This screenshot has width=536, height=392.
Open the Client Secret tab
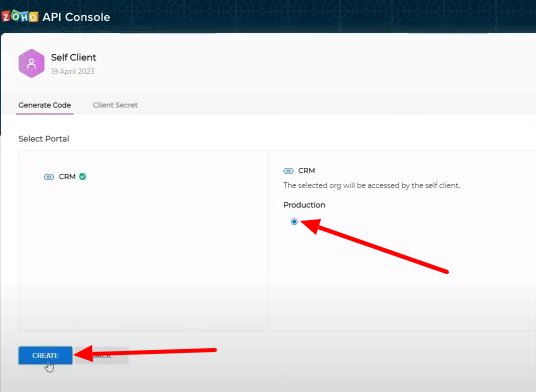tap(115, 105)
